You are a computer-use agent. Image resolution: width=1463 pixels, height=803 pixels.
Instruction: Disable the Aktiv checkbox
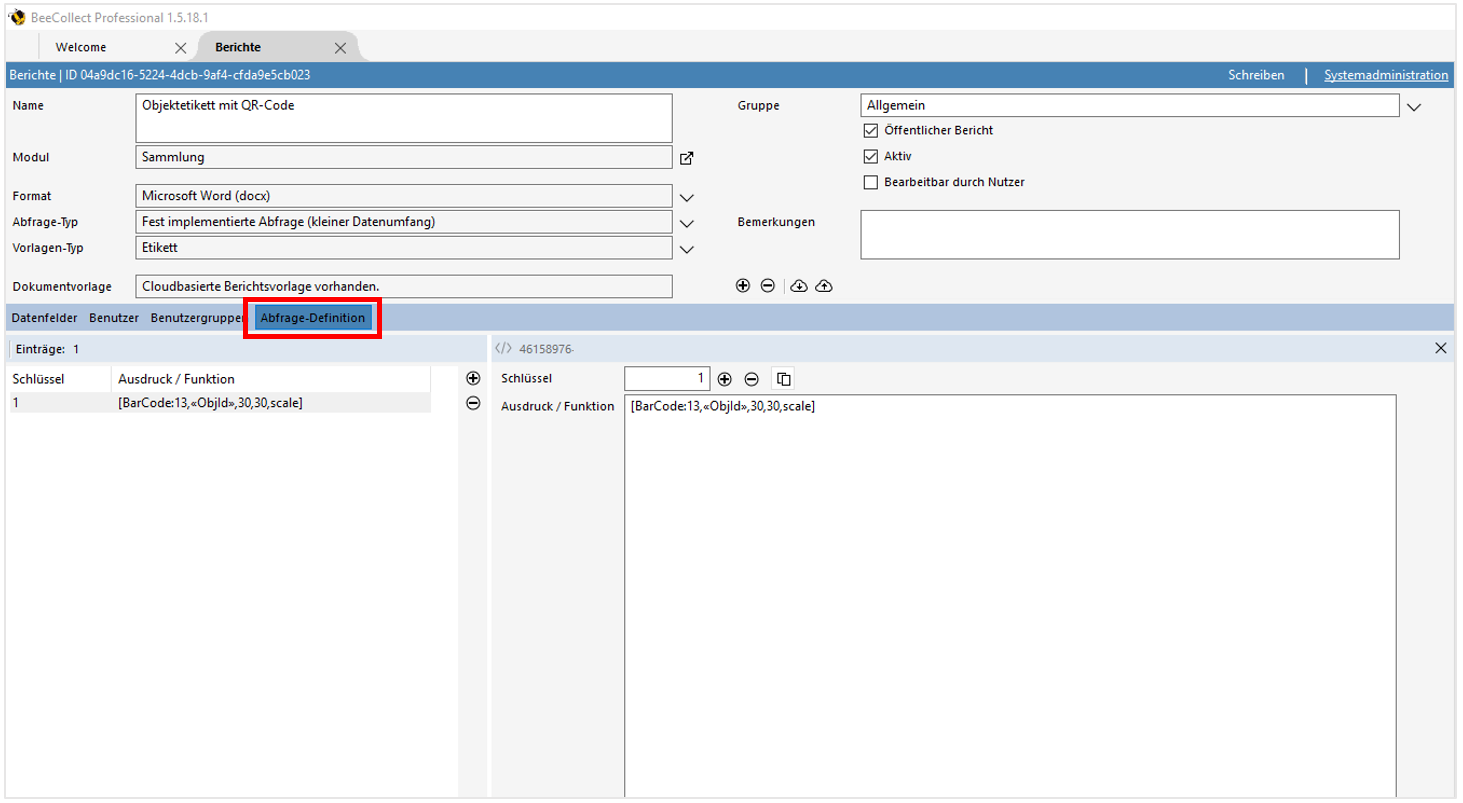pyautogui.click(x=870, y=156)
